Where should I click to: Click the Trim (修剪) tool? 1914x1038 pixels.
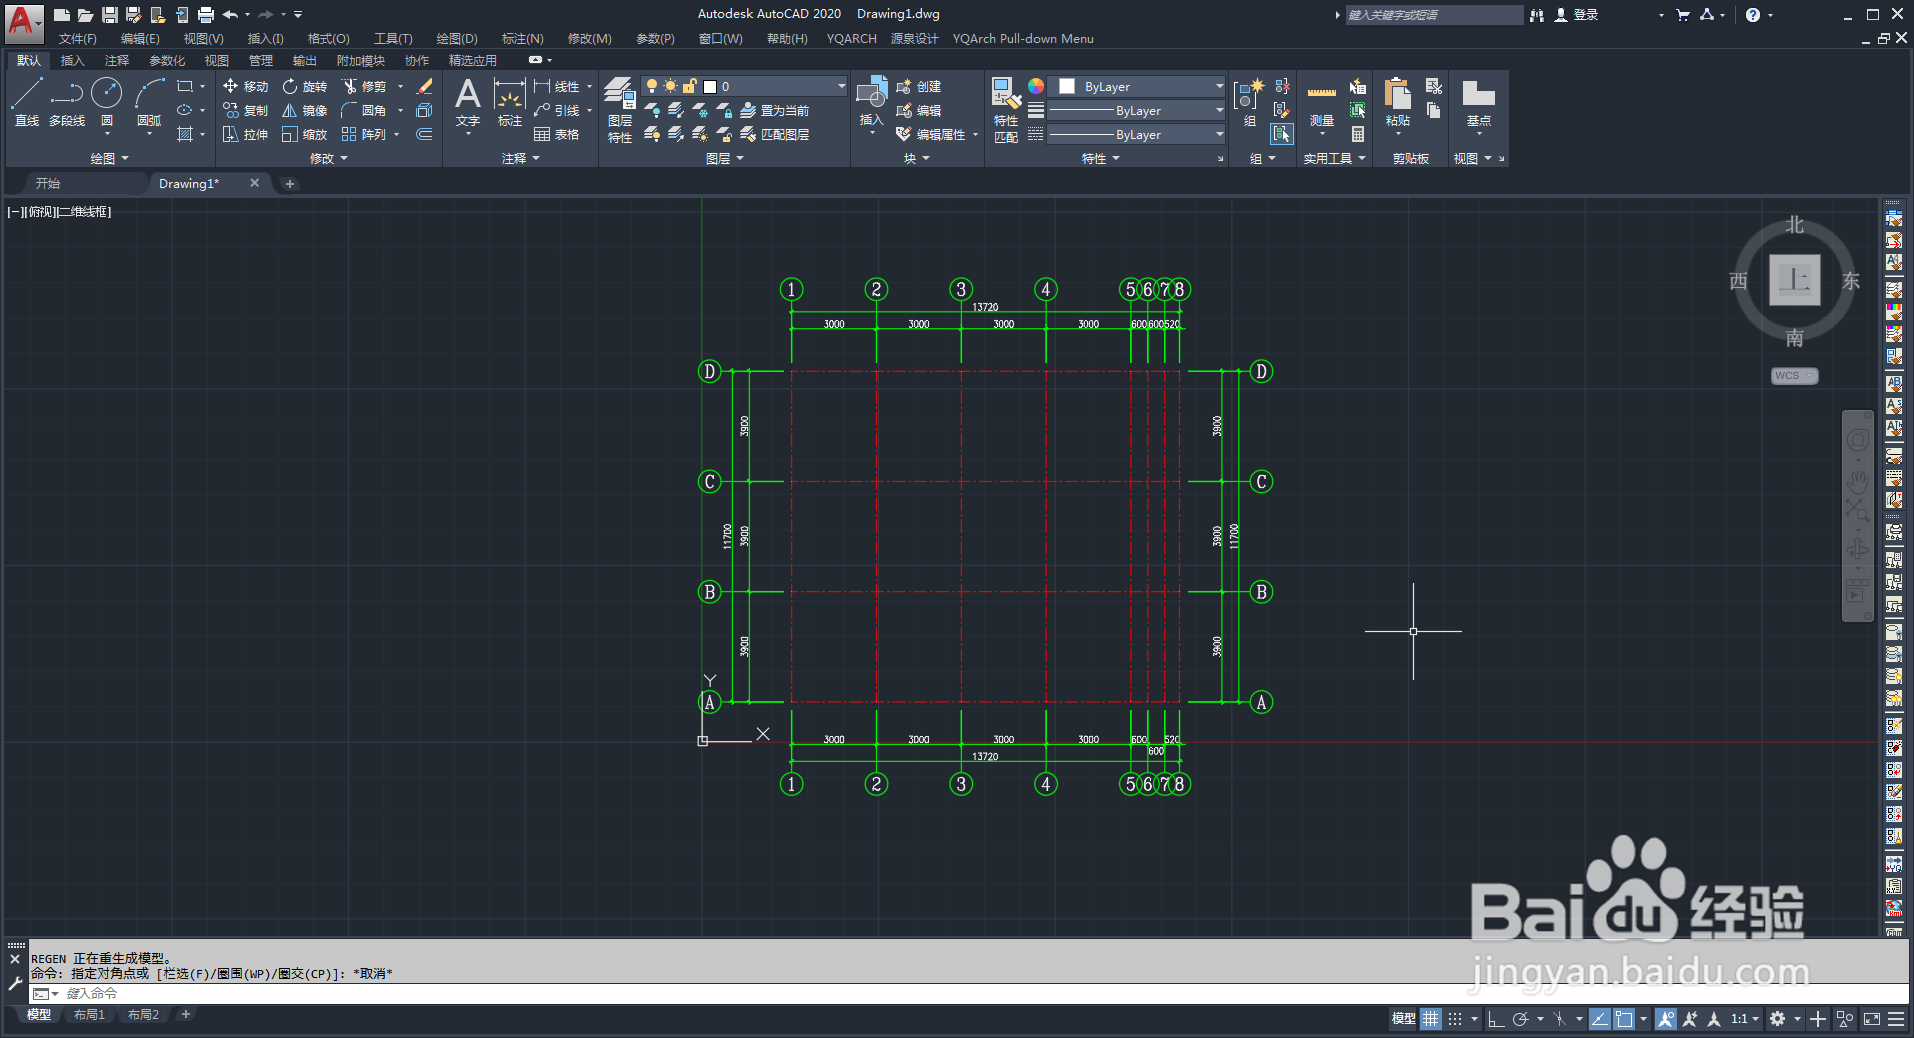click(x=364, y=86)
